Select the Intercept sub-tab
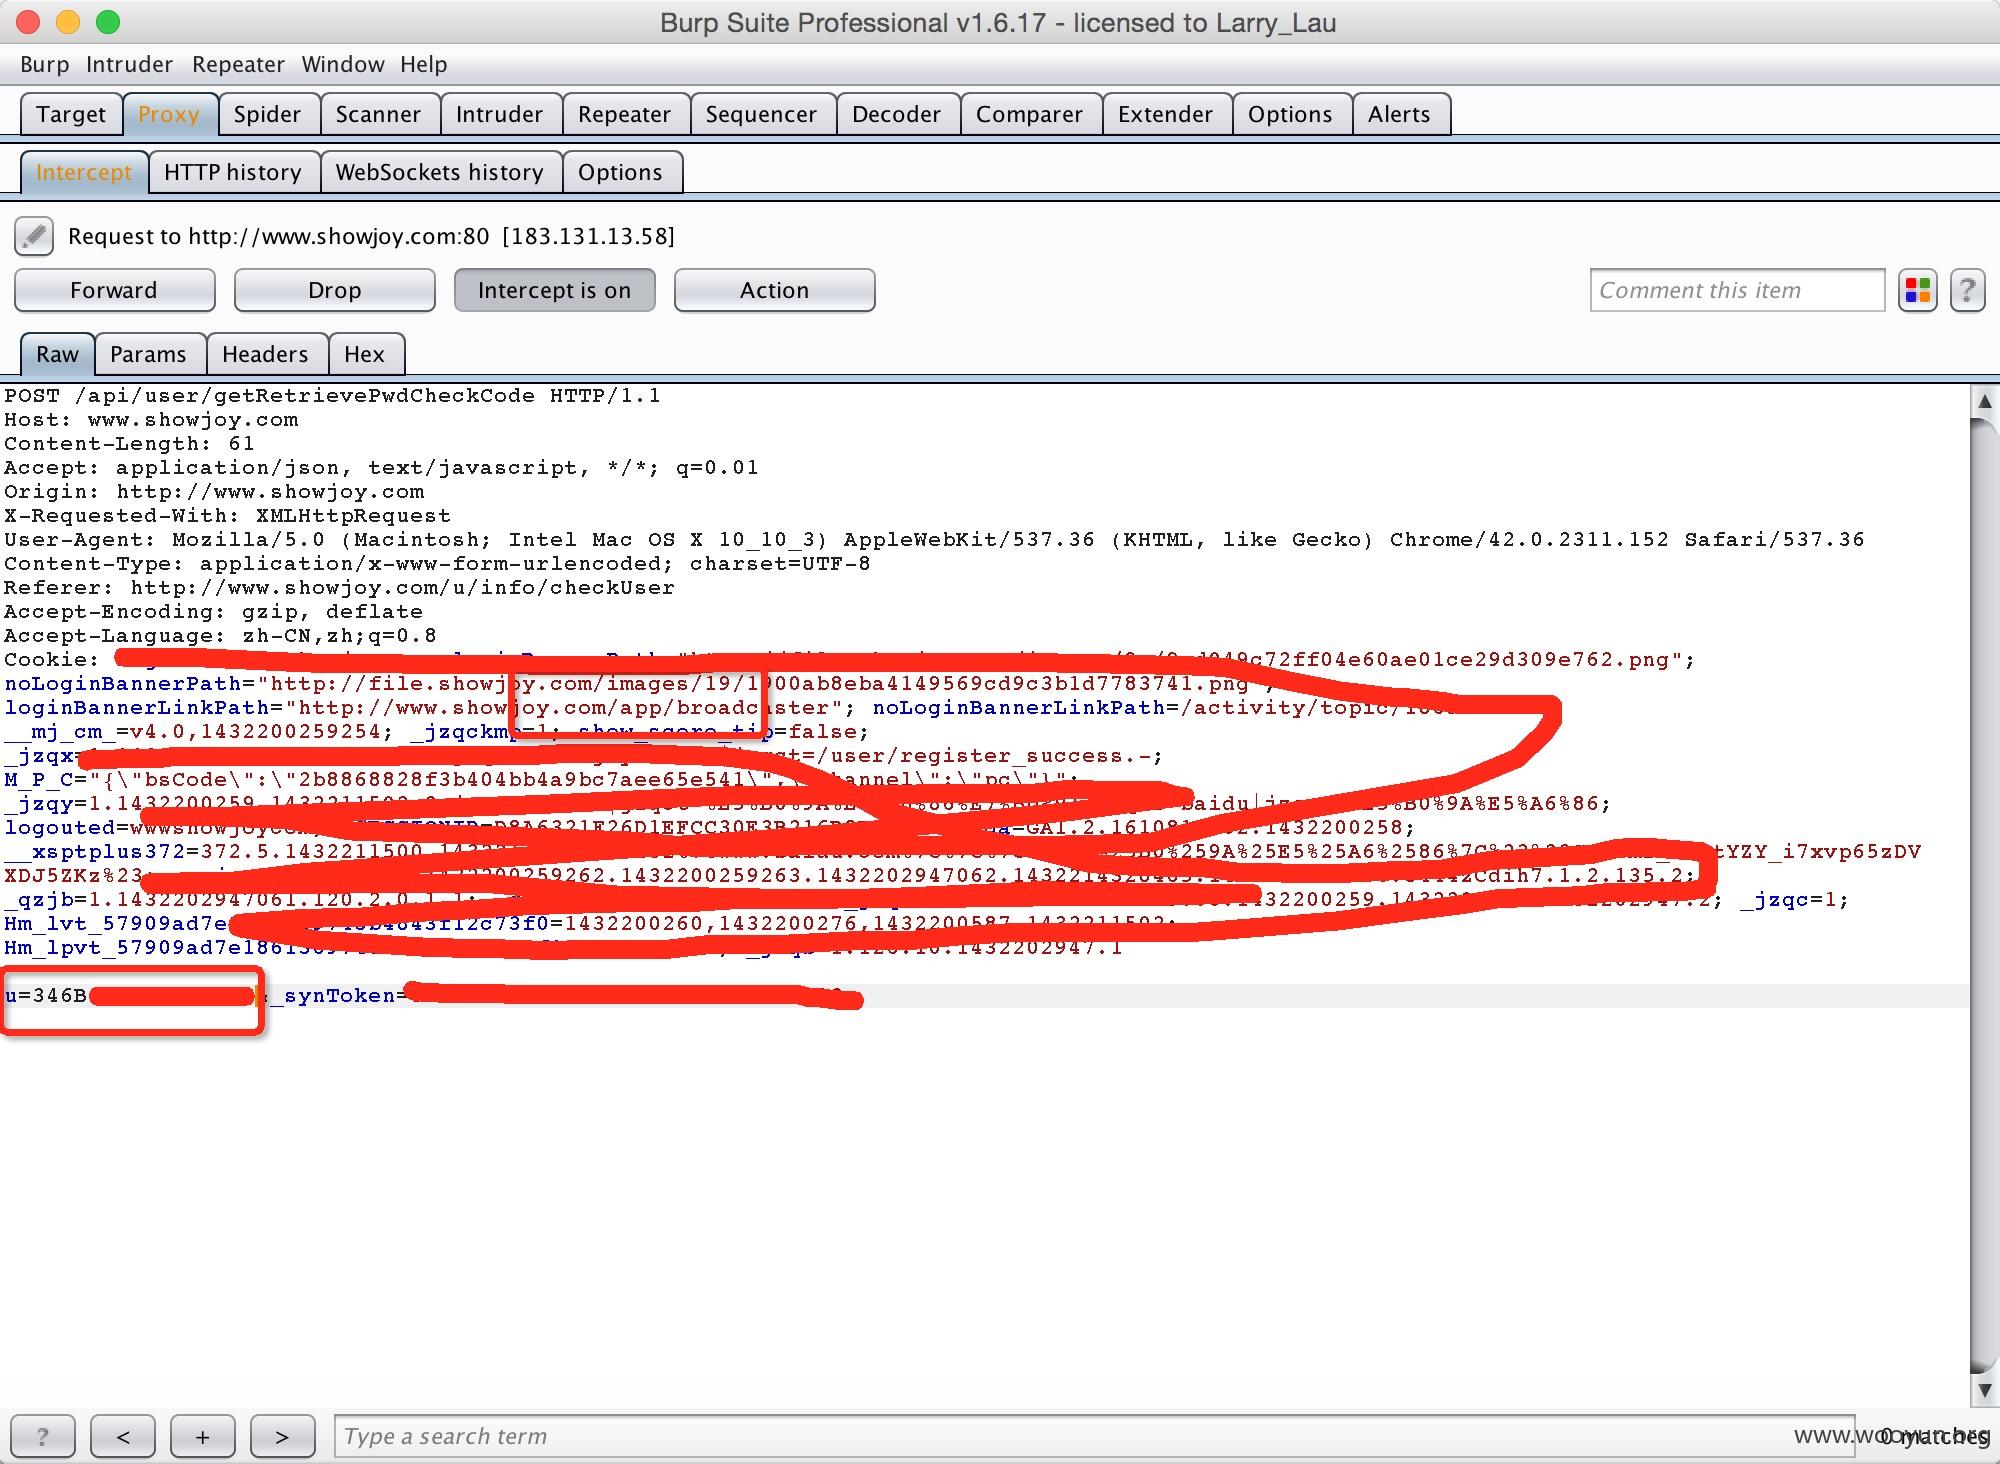Image resolution: width=2000 pixels, height=1464 pixels. click(x=84, y=172)
